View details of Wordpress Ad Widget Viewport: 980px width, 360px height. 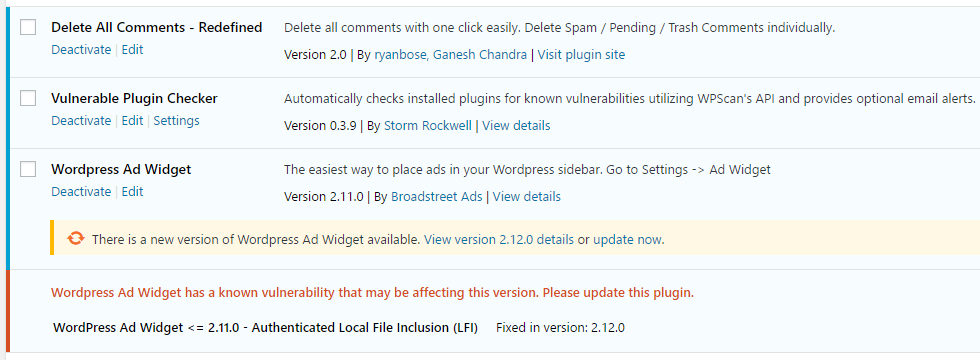coord(527,197)
